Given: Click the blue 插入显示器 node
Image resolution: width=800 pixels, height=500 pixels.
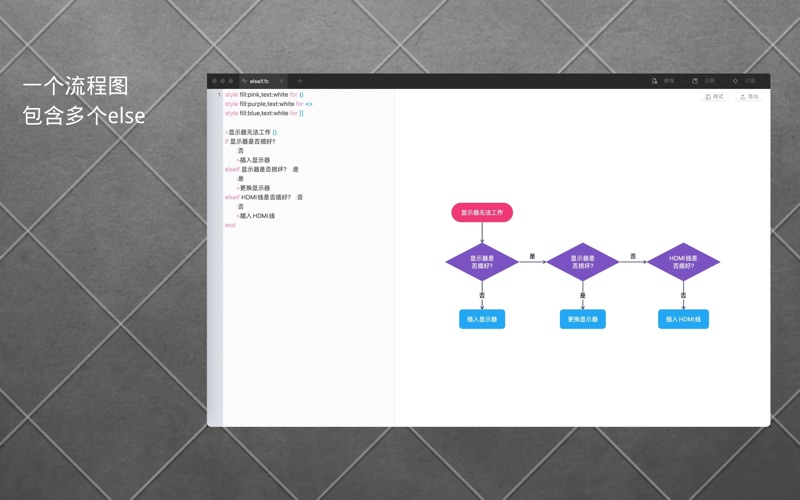Looking at the screenshot, I should (482, 319).
